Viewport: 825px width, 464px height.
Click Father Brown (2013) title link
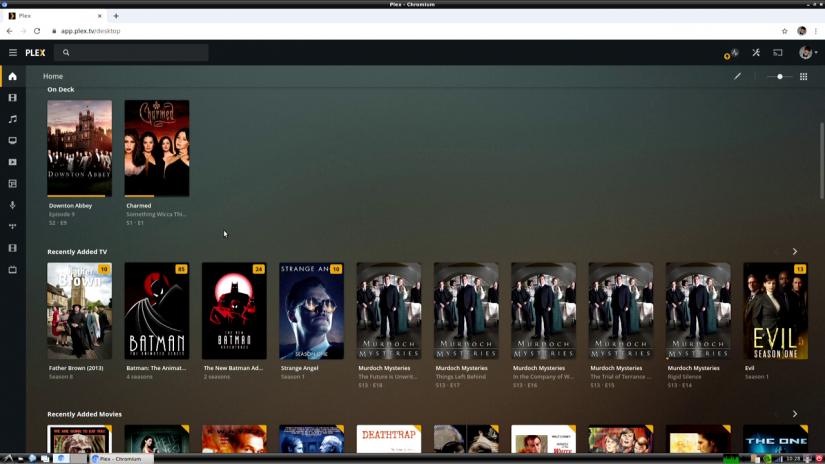click(76, 368)
